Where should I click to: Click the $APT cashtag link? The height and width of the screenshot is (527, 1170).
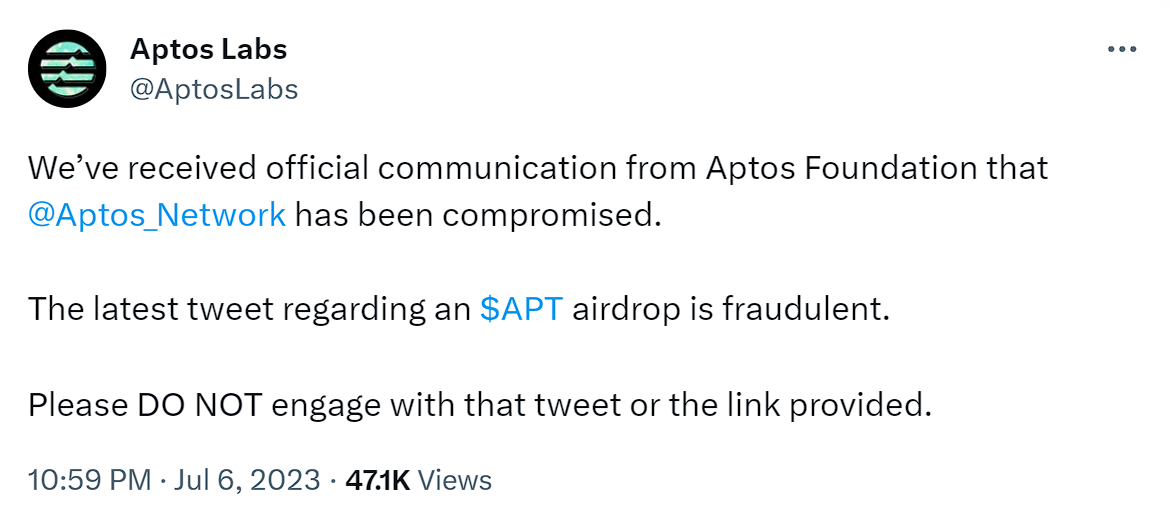point(521,309)
